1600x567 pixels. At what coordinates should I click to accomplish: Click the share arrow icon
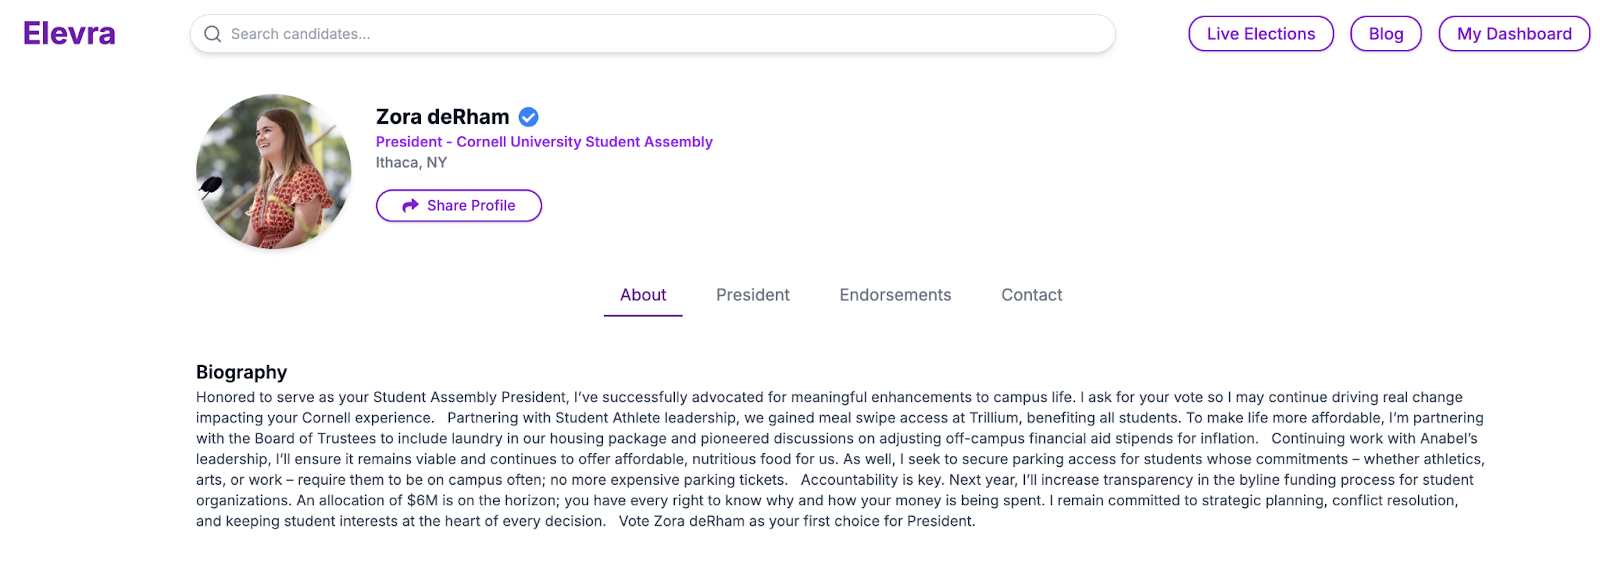point(410,206)
